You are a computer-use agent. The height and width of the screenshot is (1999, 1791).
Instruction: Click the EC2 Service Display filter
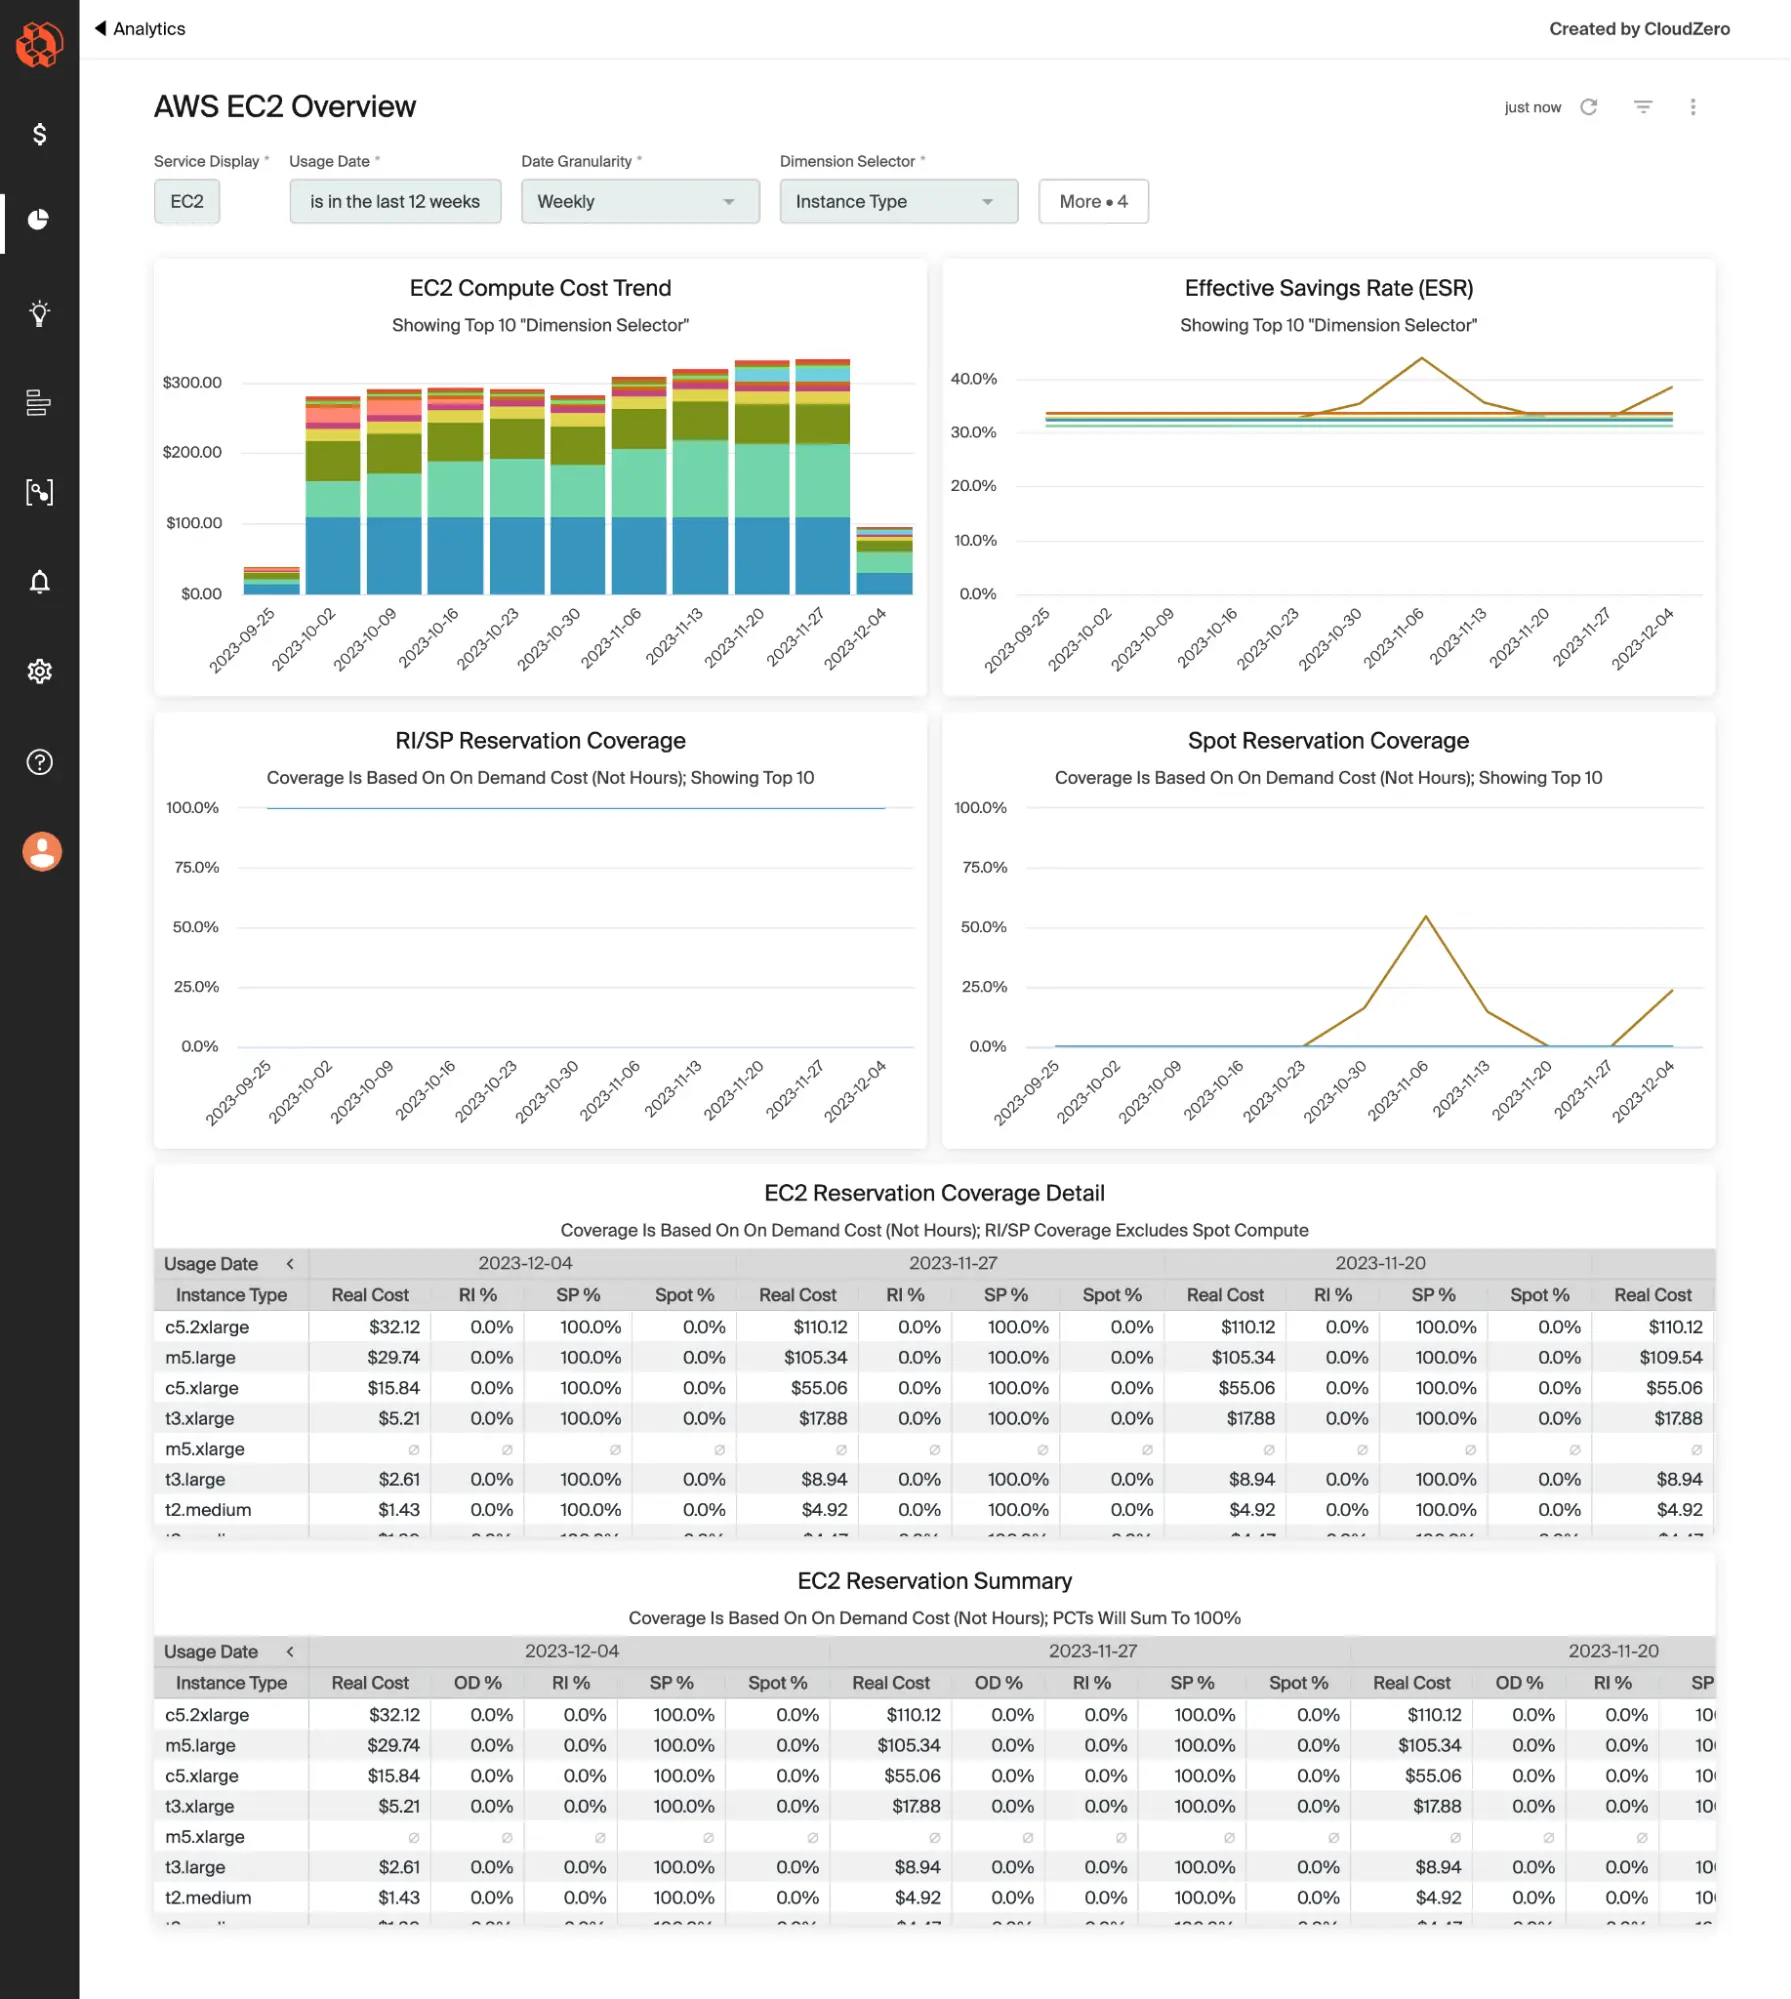pyautogui.click(x=187, y=201)
